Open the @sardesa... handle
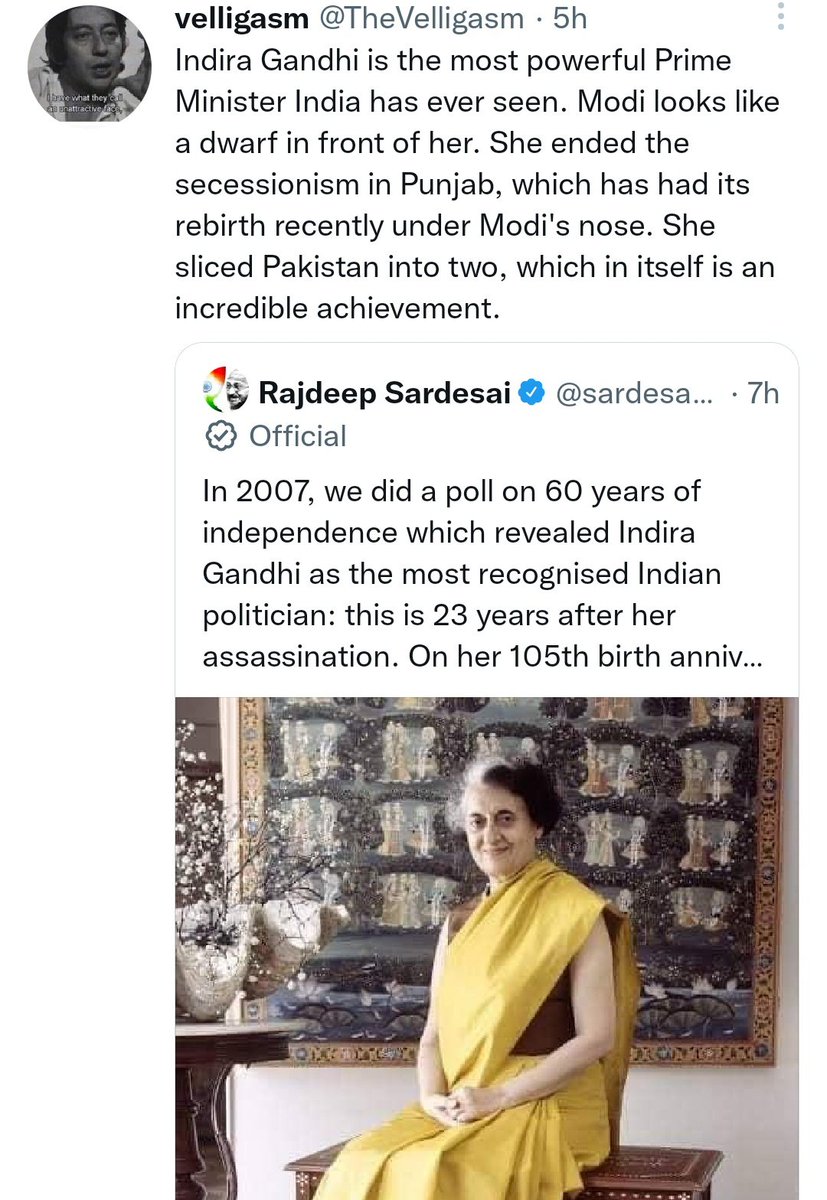The height and width of the screenshot is (1200, 827). [x=632, y=393]
